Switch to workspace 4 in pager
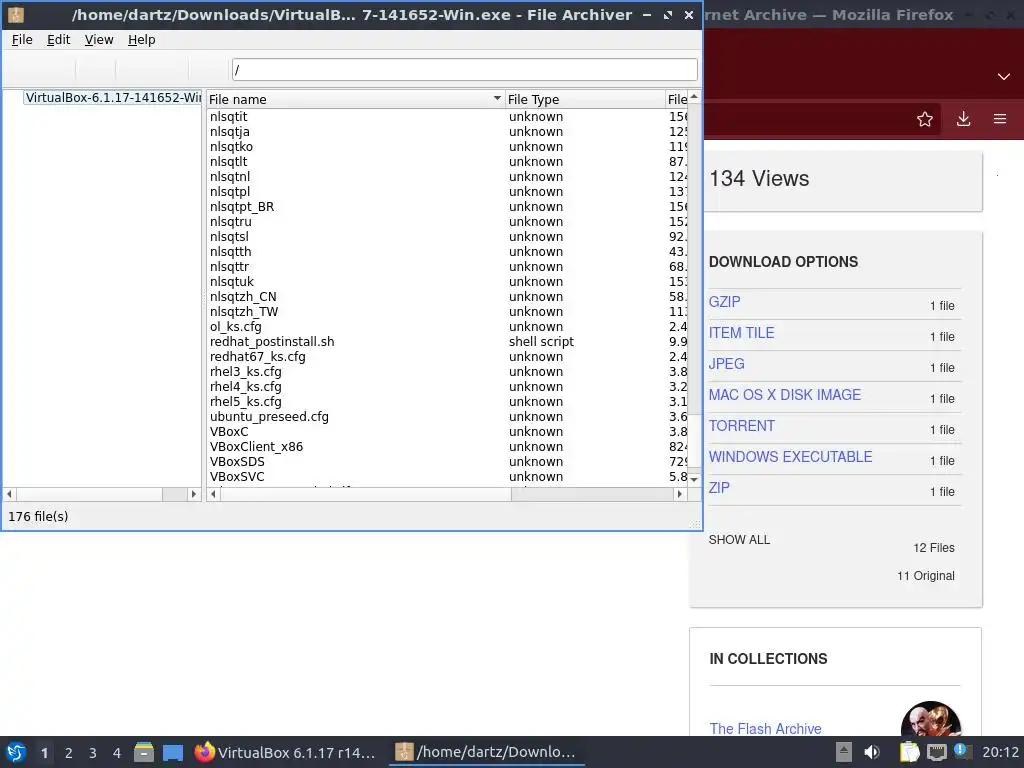 point(117,752)
